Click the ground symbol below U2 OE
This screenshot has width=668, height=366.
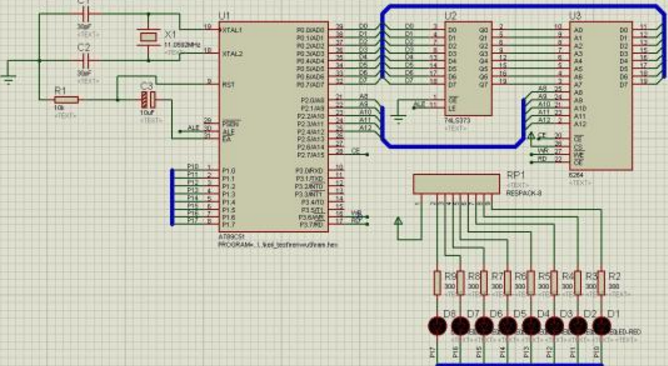[398, 119]
